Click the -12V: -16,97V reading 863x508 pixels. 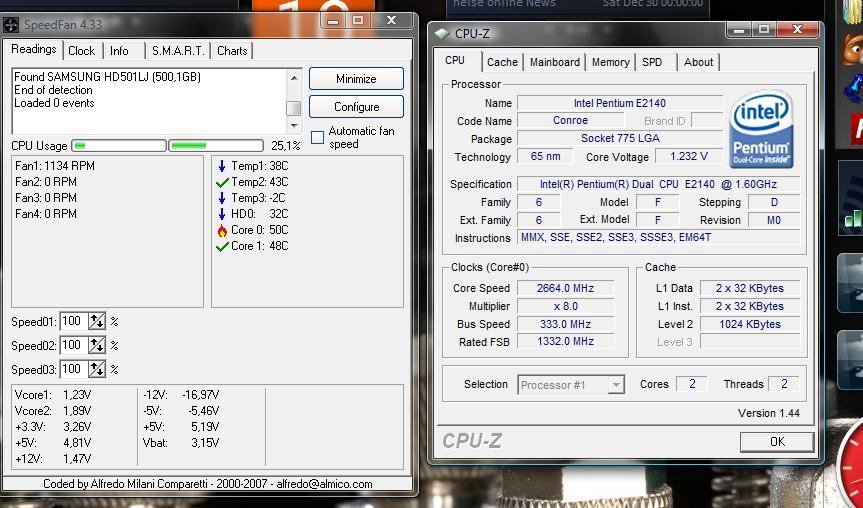point(181,395)
